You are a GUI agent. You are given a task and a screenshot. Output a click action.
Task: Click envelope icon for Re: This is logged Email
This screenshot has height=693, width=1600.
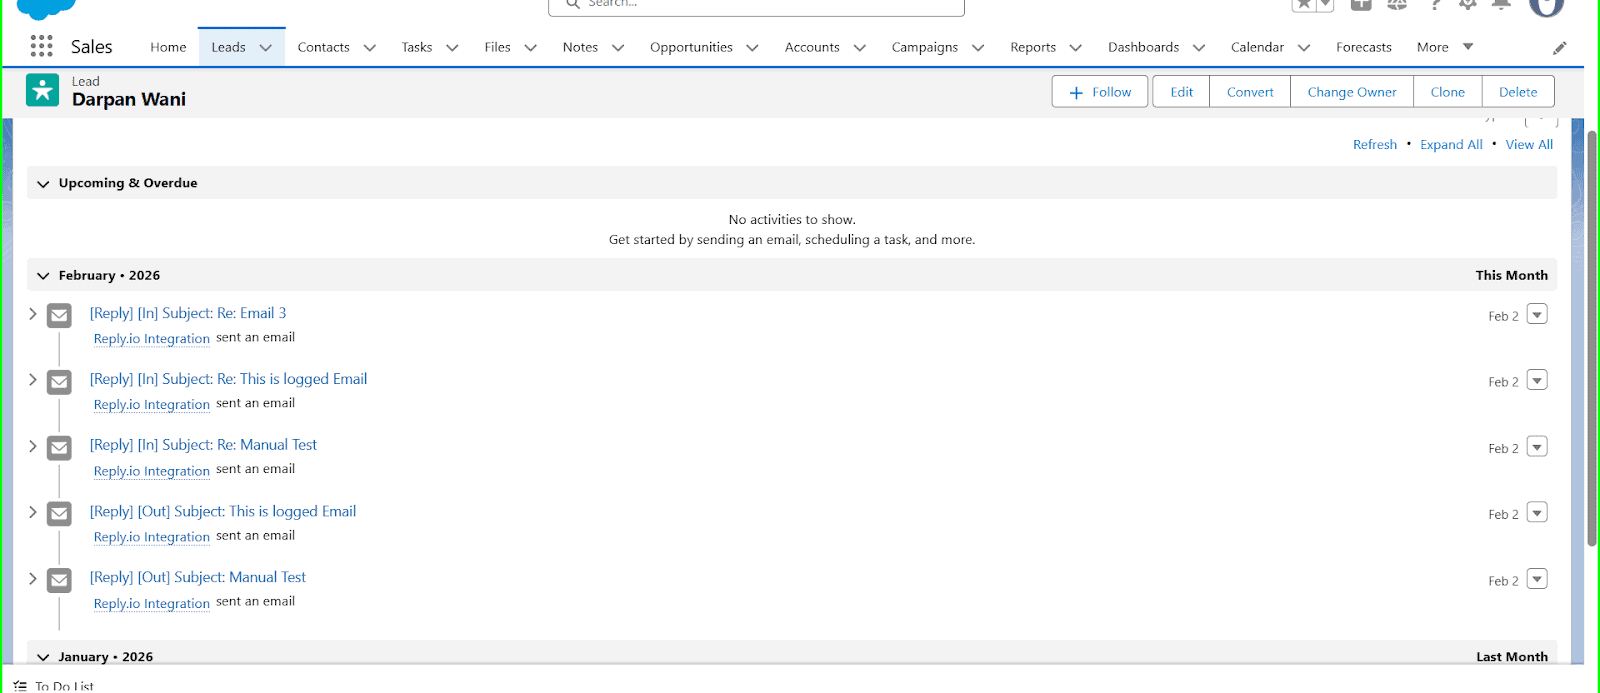(60, 382)
